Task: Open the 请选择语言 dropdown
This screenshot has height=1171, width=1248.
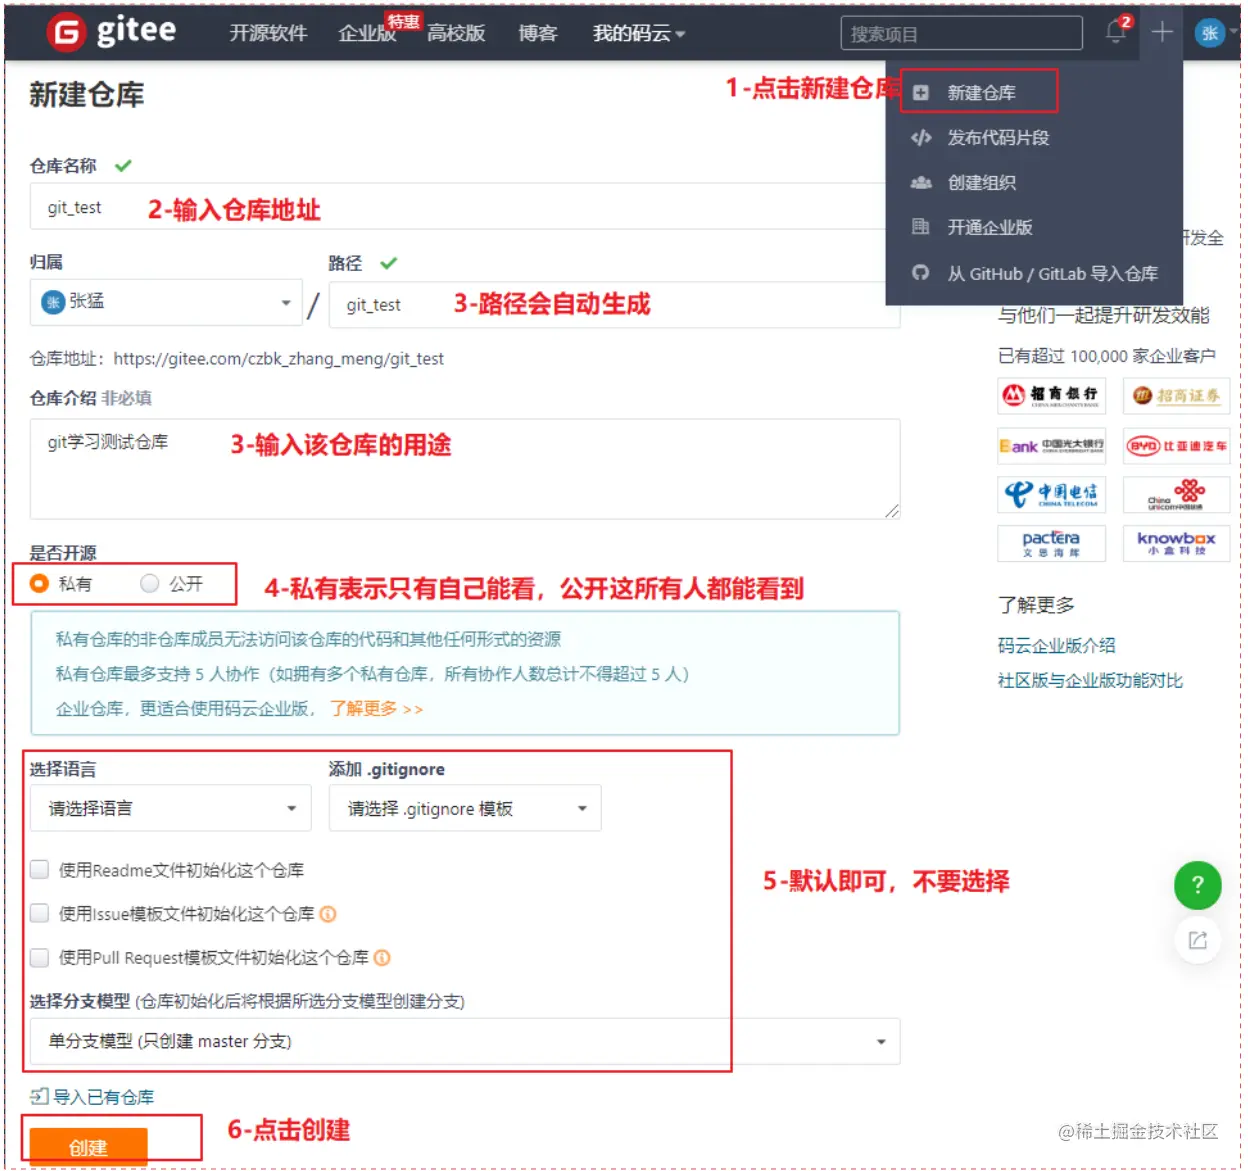Action: (170, 808)
